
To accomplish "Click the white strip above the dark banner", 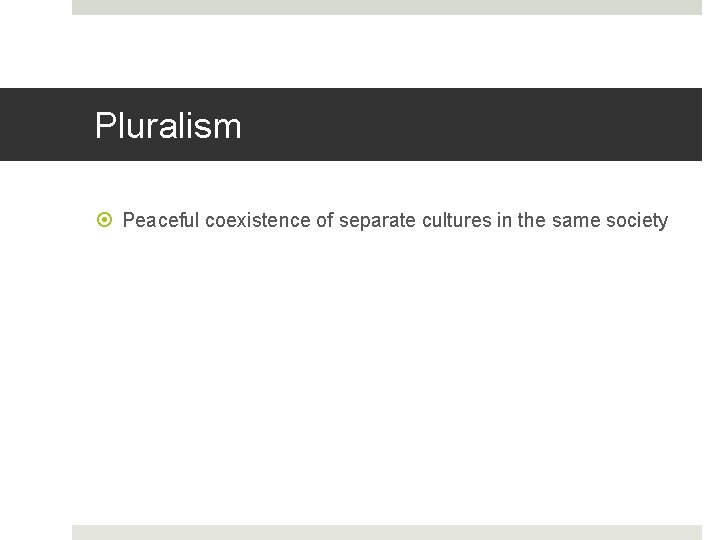I will [x=387, y=52].
